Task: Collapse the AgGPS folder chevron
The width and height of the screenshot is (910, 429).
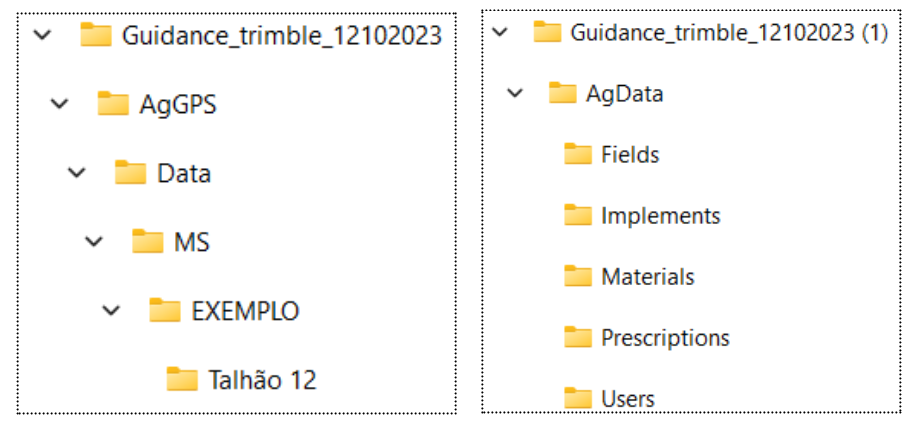Action: [59, 104]
